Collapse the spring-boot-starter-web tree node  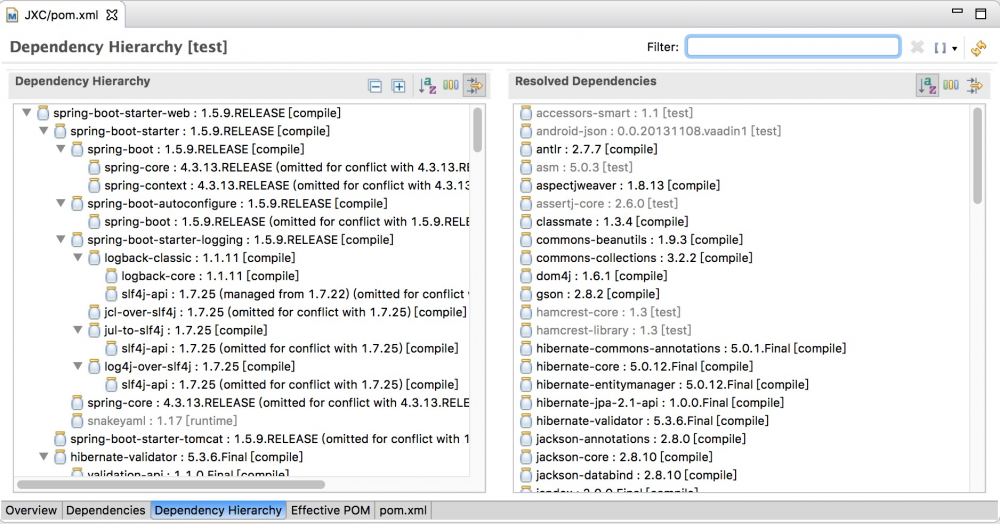pyautogui.click(x=27, y=113)
